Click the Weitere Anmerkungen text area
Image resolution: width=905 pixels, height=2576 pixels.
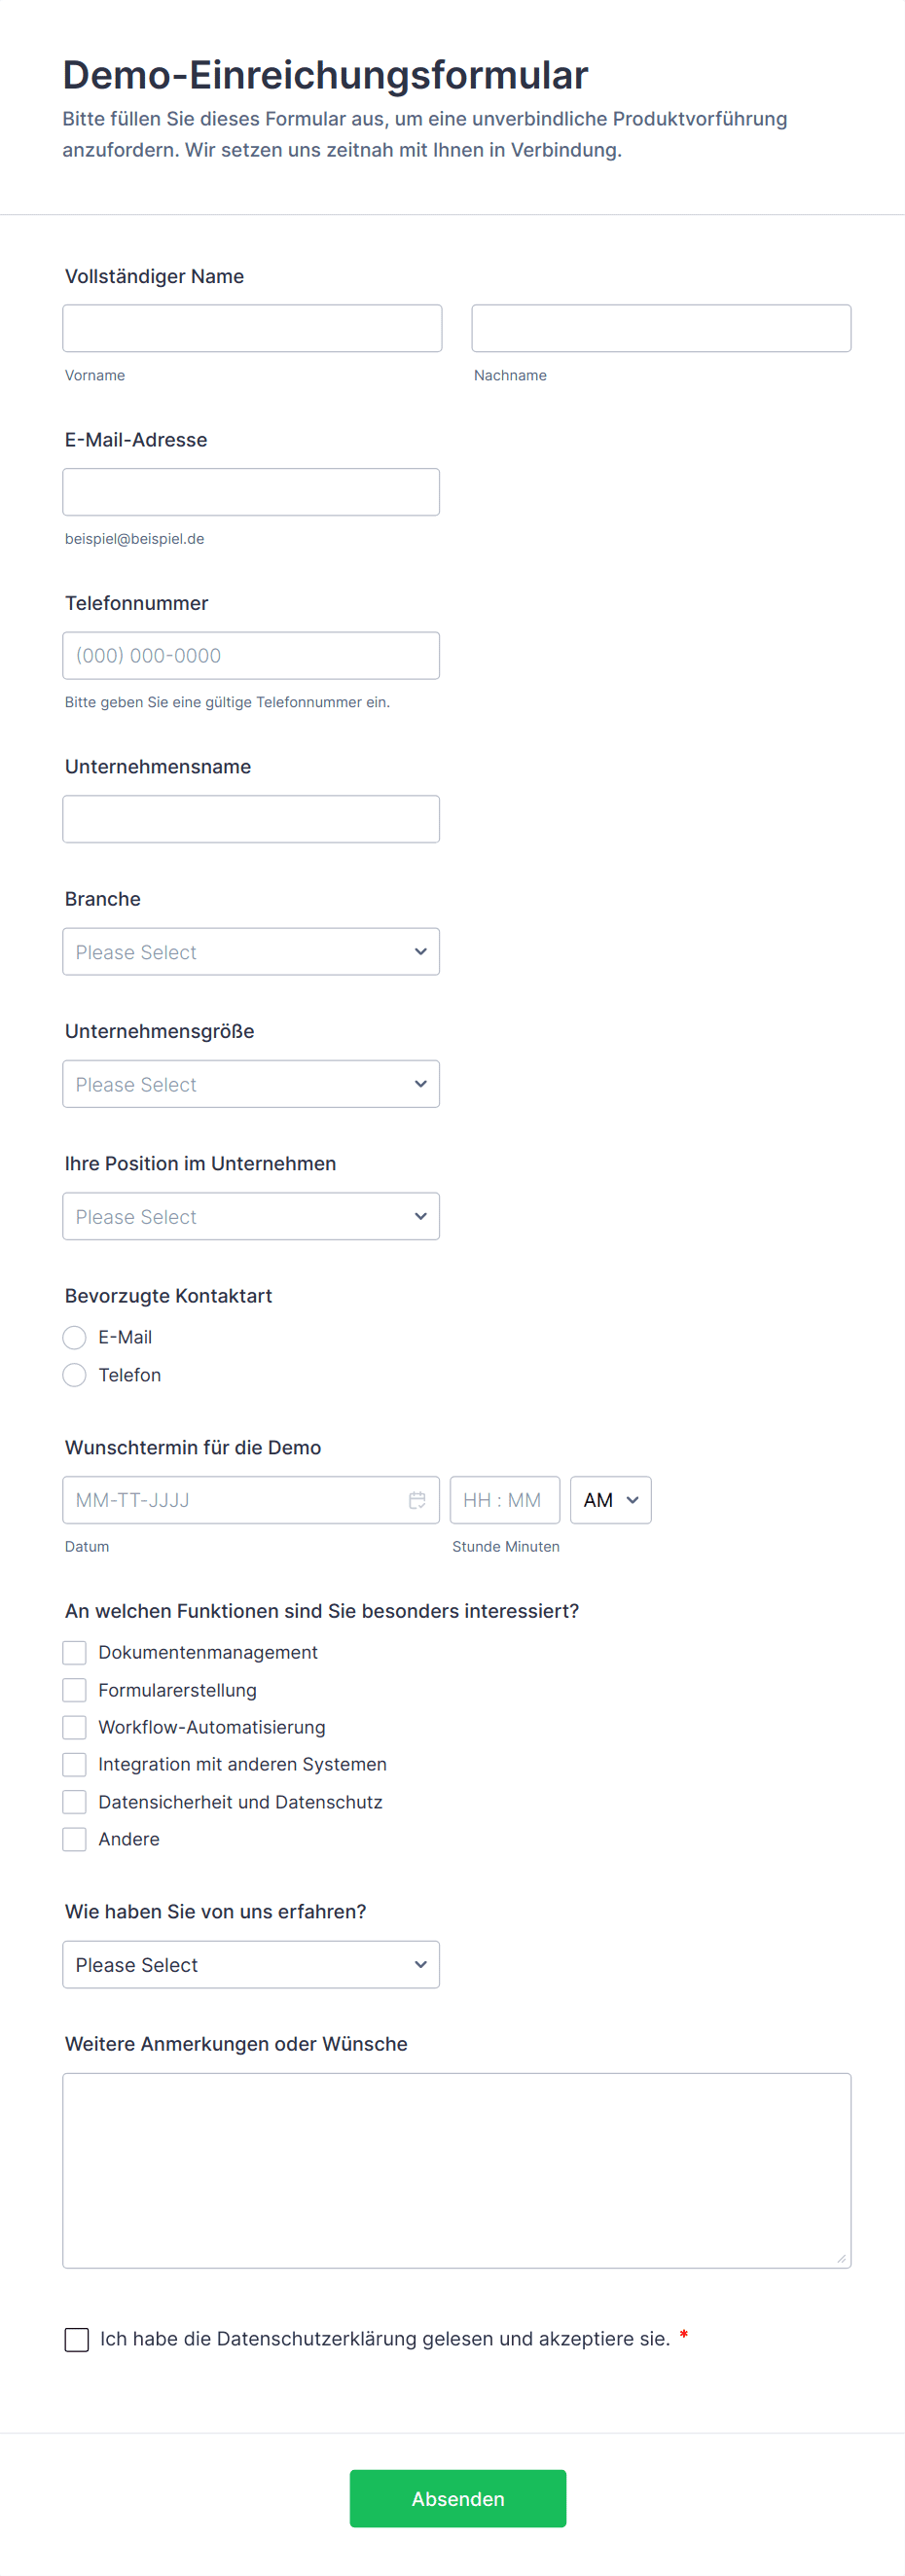(x=457, y=2170)
